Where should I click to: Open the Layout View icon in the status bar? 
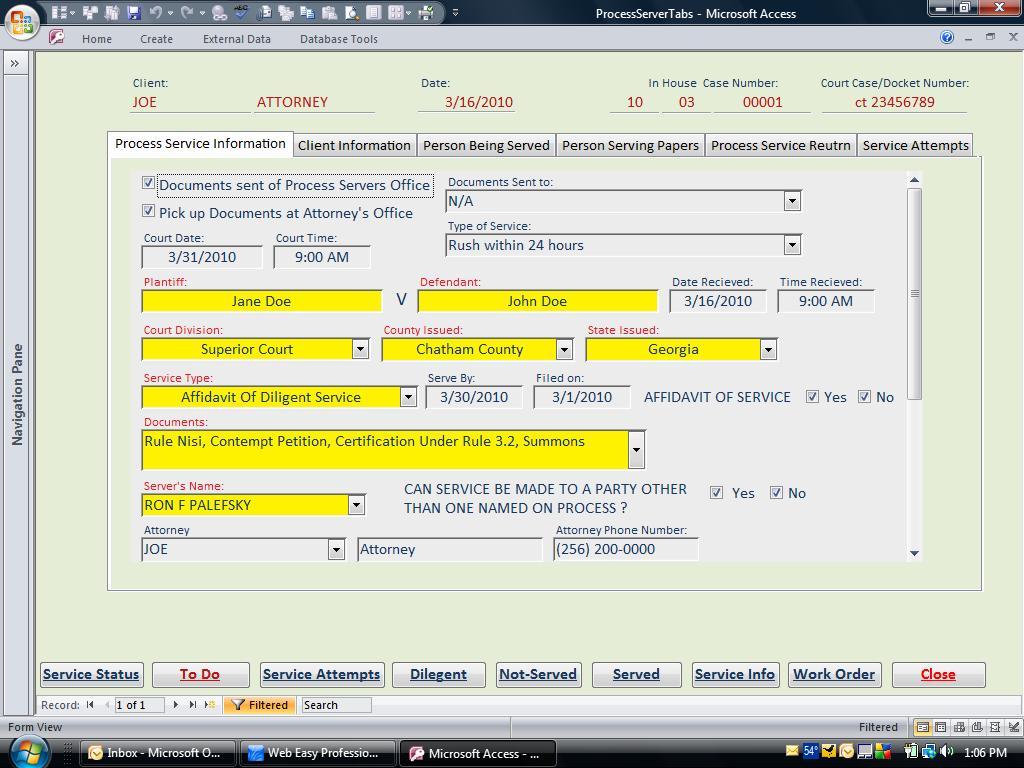(994, 727)
